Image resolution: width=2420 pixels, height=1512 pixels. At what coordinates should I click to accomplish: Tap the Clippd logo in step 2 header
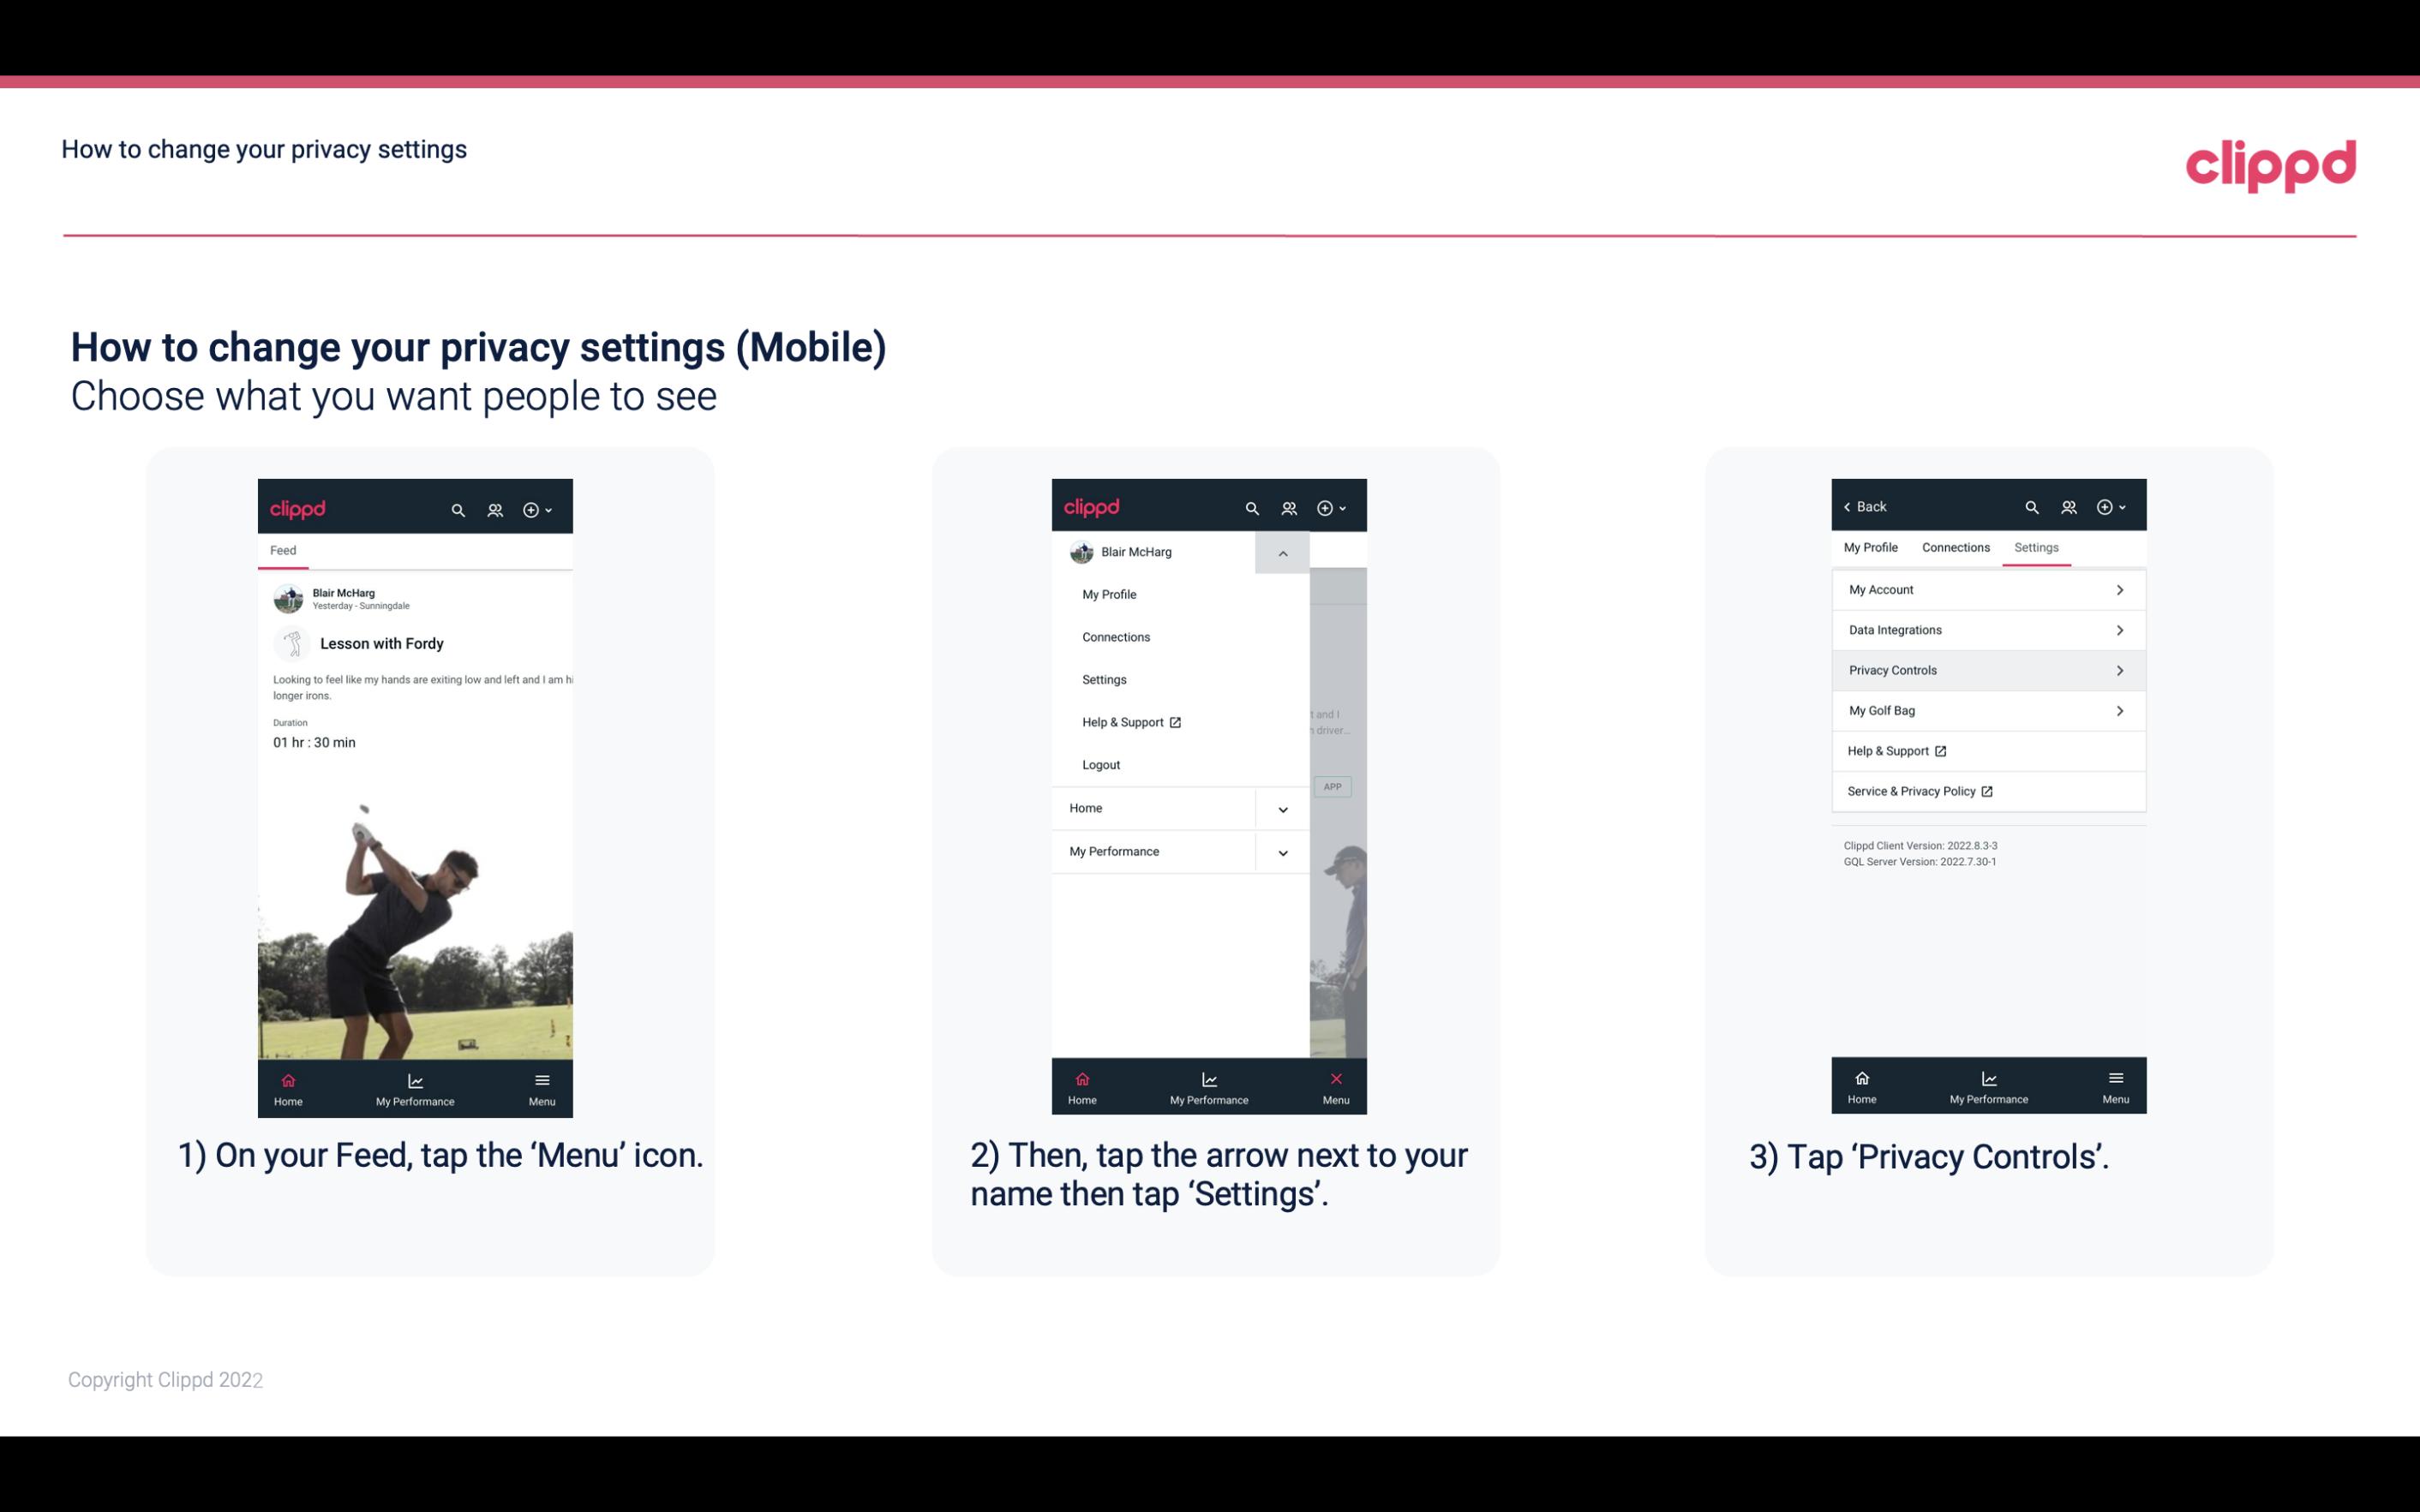point(1093,505)
